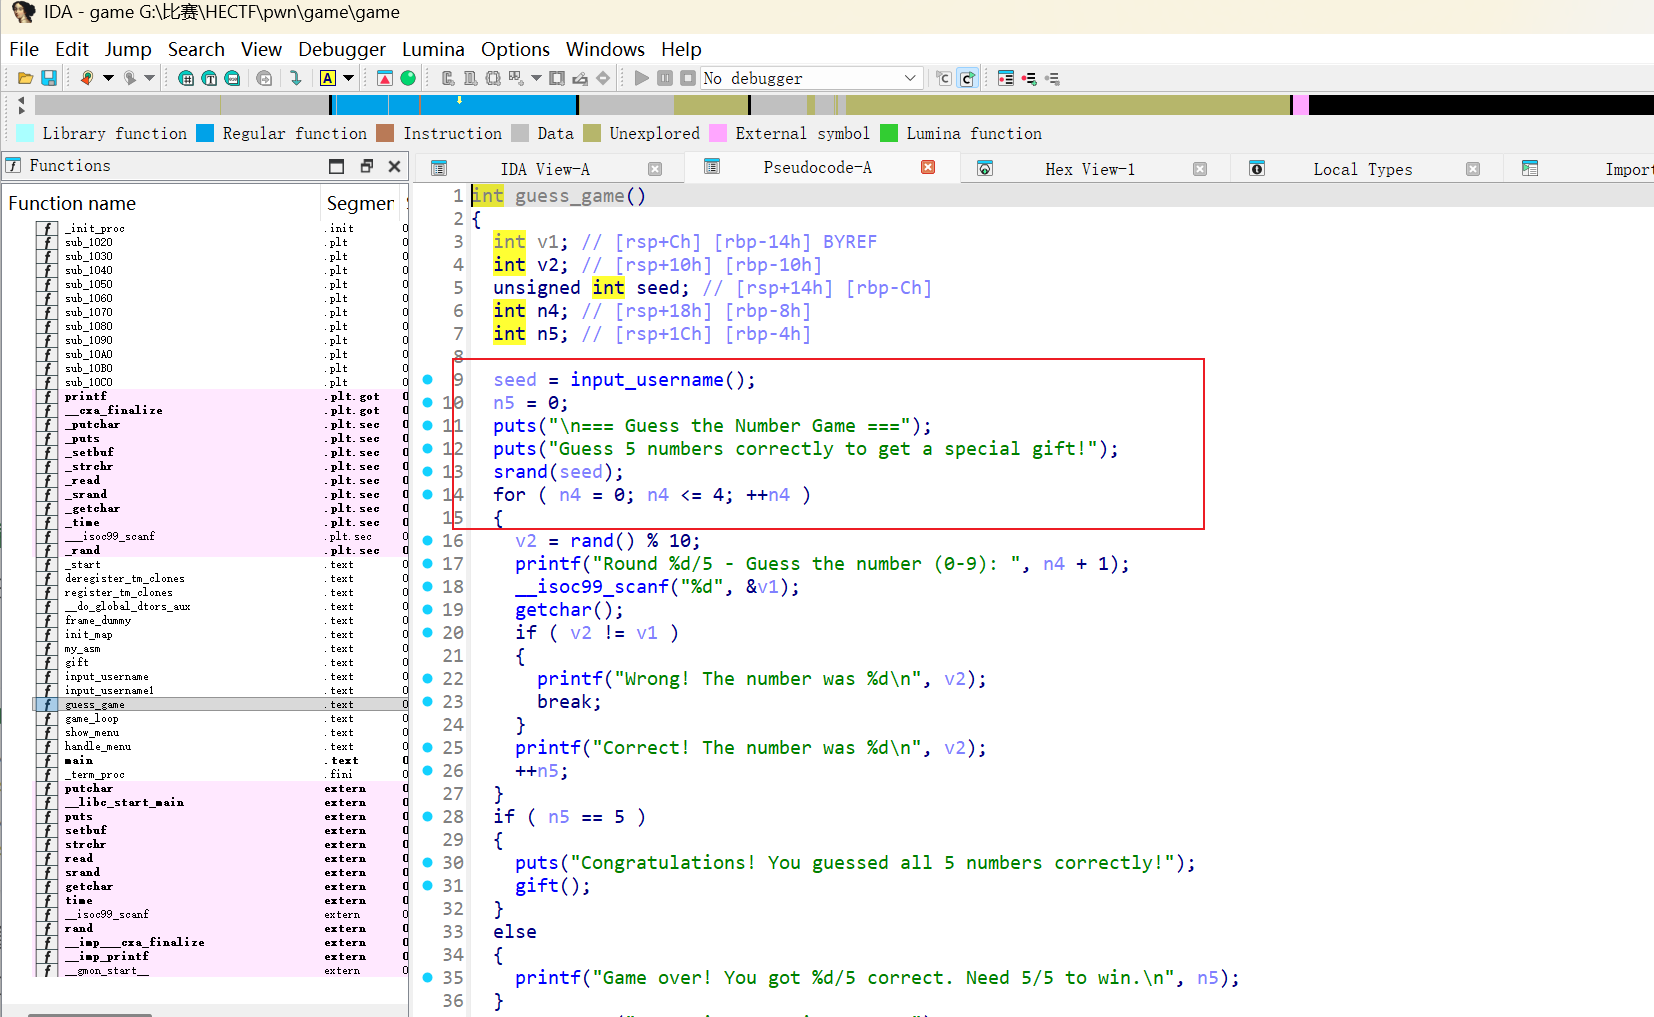Open the compile file dialog toolbar icon
Image resolution: width=1654 pixels, height=1017 pixels.
943,78
